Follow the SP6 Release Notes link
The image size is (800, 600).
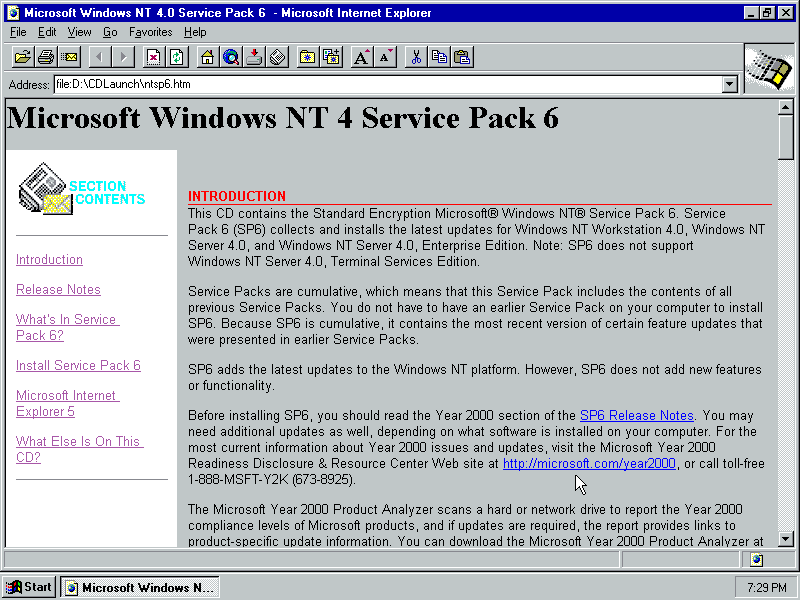pos(636,415)
